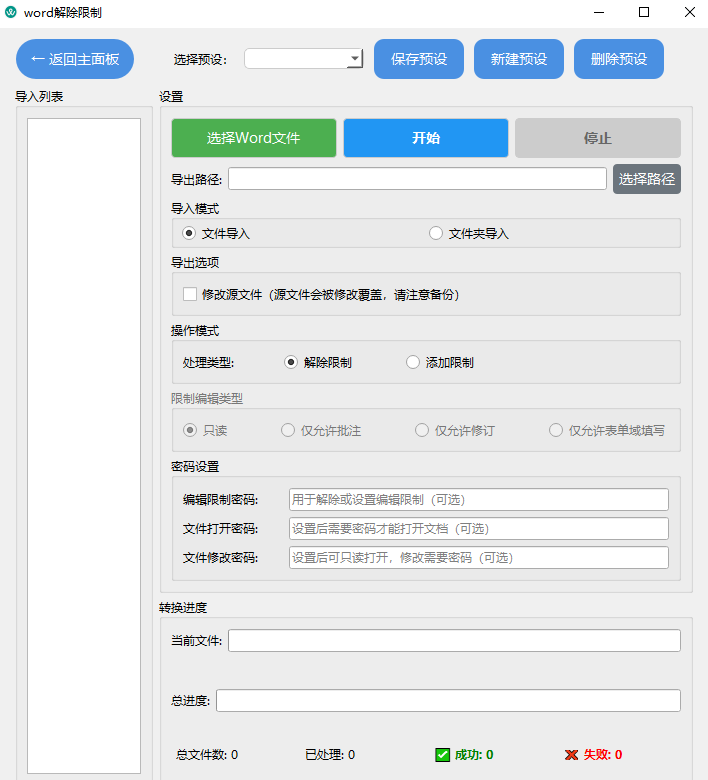Screen dimensions: 708x780
Task: Click the 当前文件 display field
Action: (454, 641)
